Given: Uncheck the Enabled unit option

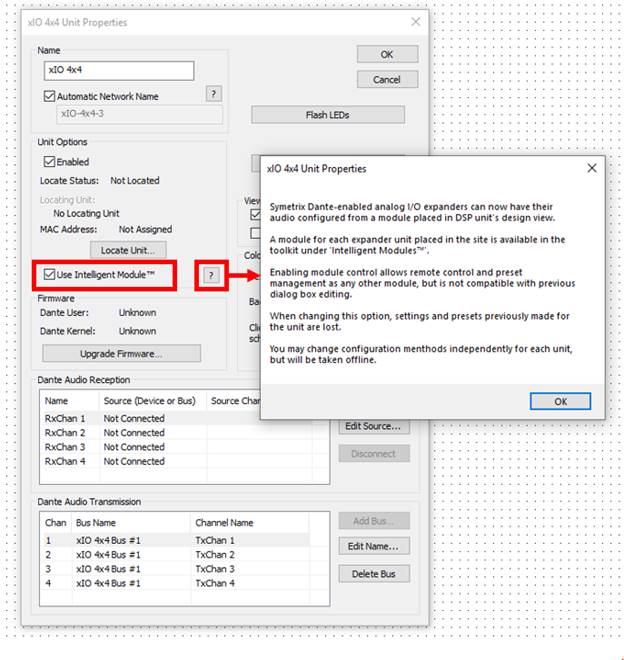Looking at the screenshot, I should [49, 162].
